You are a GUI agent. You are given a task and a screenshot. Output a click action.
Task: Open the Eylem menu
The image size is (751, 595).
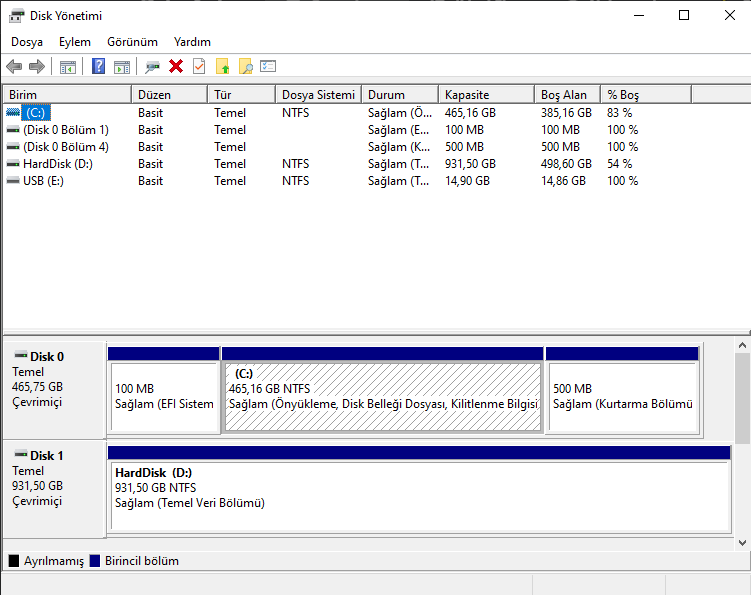click(75, 42)
